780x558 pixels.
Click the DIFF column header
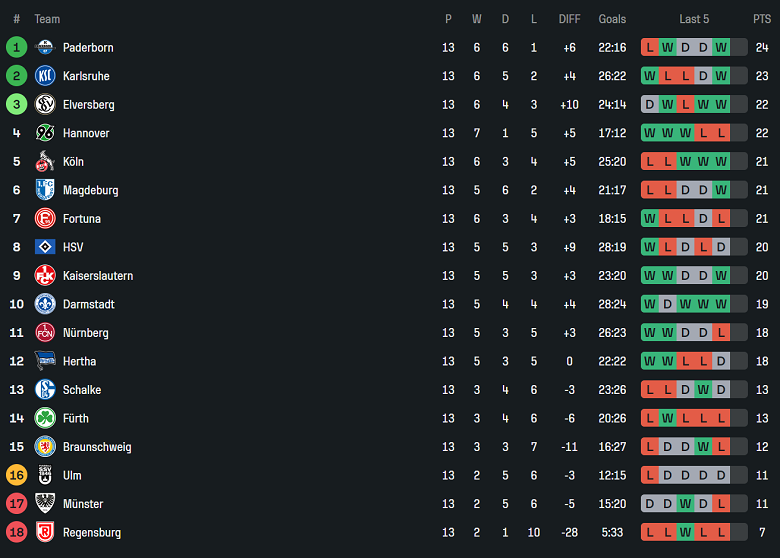tap(569, 19)
